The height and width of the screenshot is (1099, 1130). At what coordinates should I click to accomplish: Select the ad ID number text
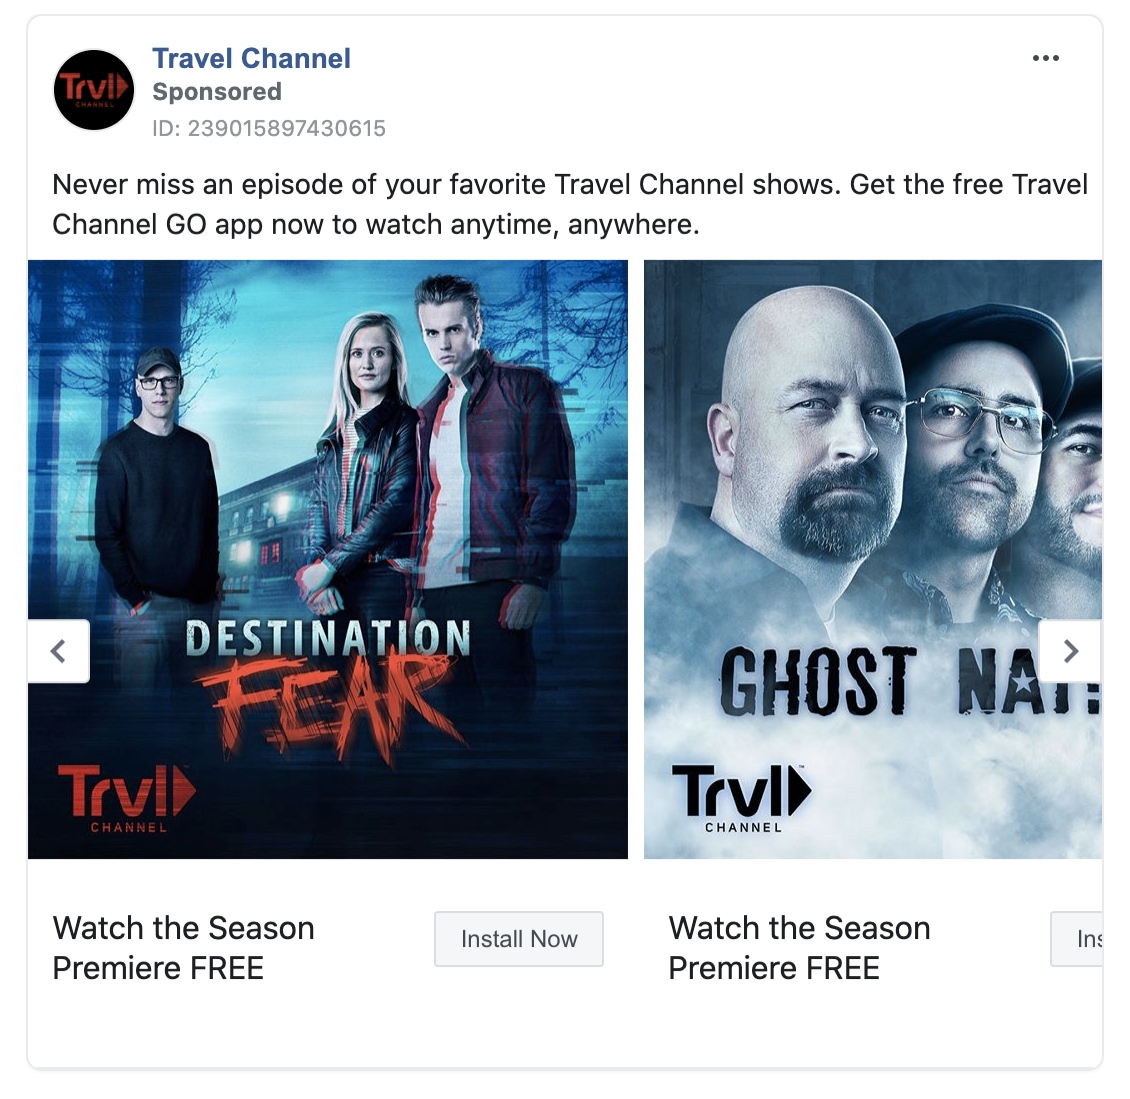click(x=269, y=128)
